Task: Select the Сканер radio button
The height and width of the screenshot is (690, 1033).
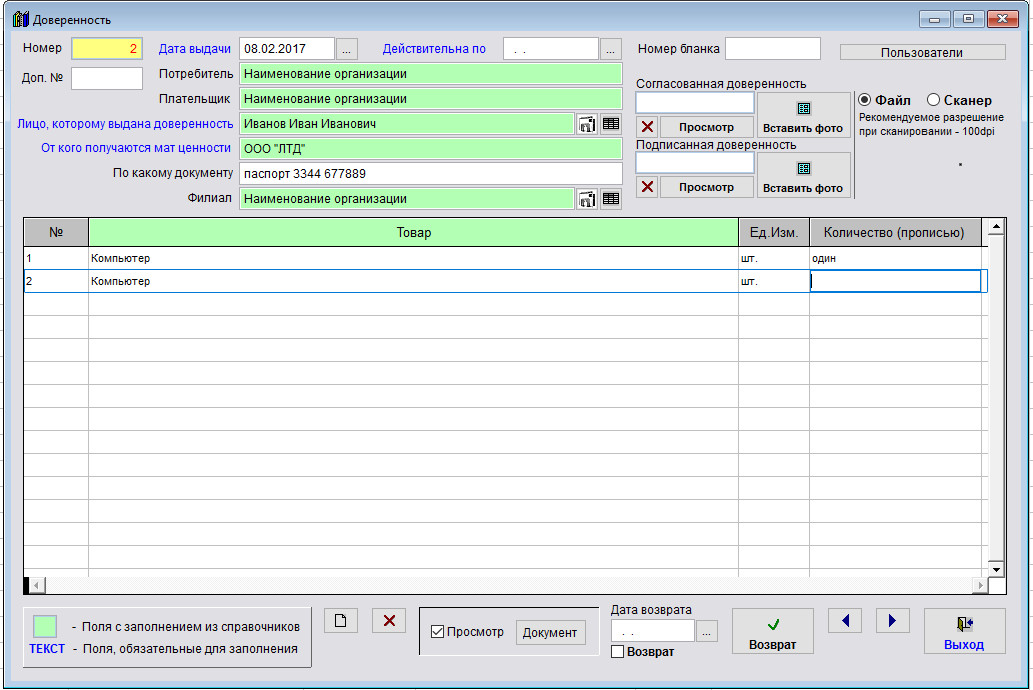Action: click(x=933, y=100)
